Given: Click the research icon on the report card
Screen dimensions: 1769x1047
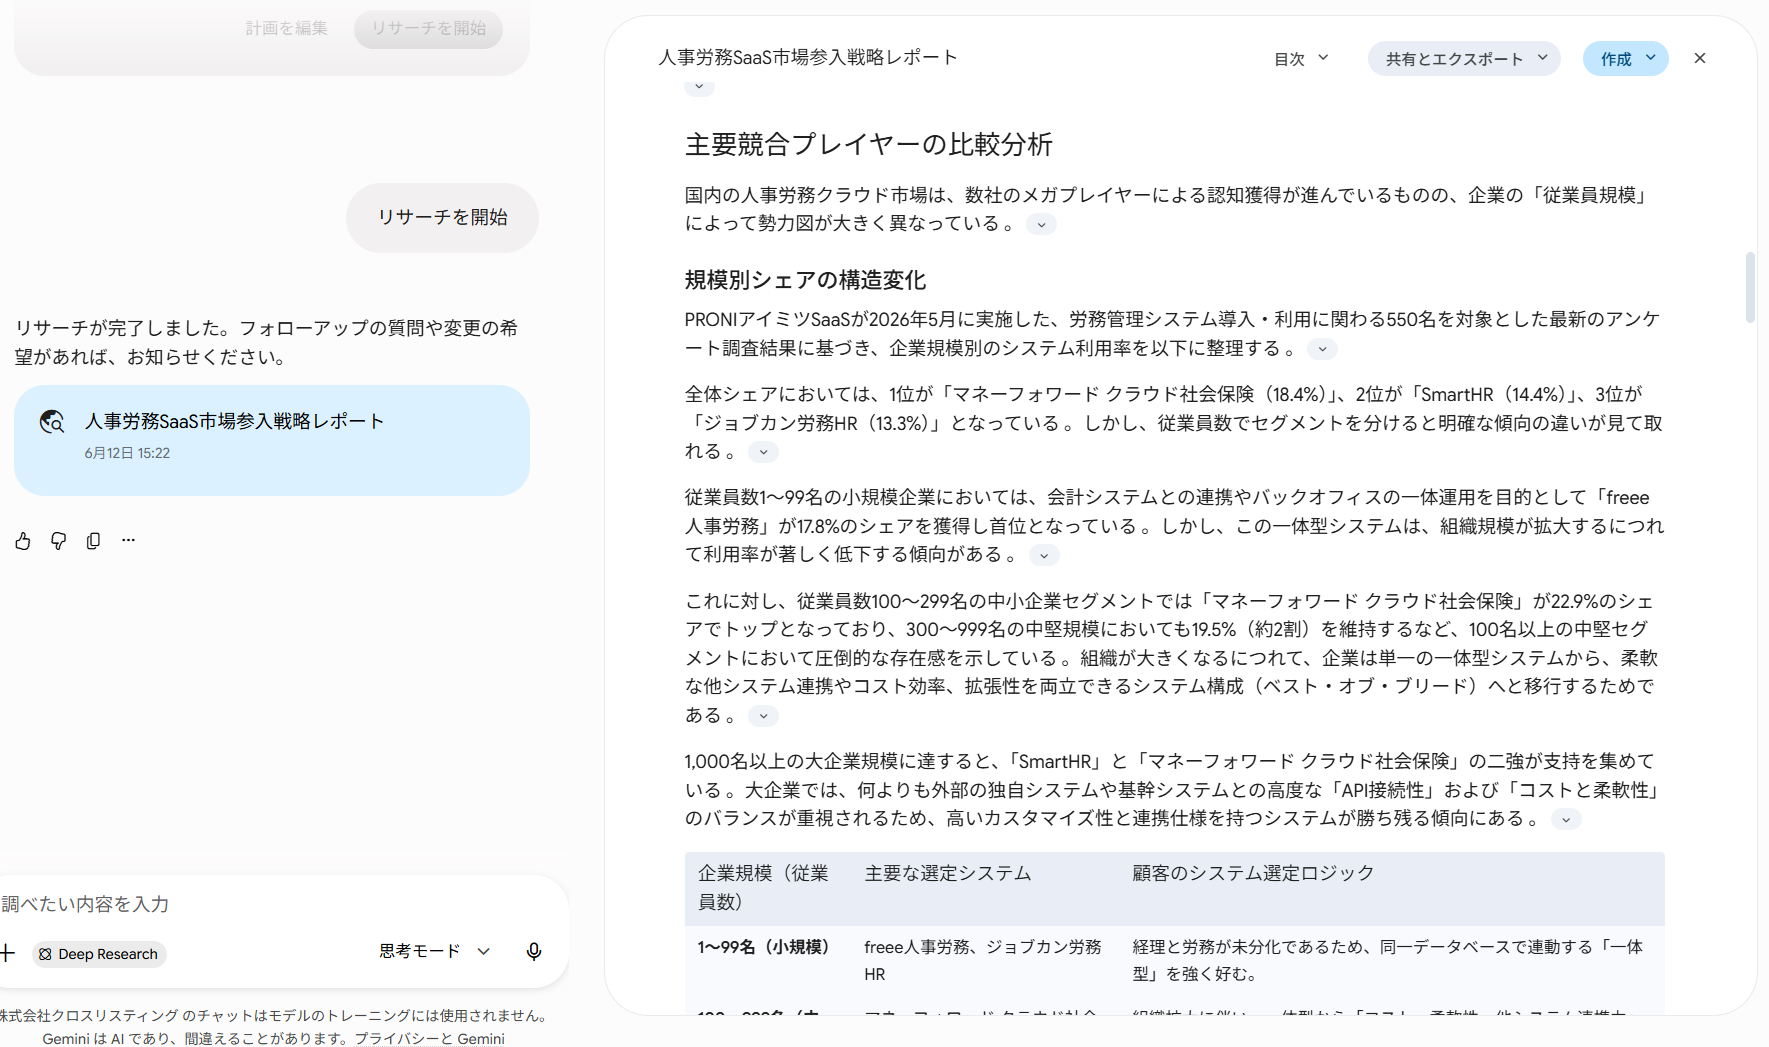Looking at the screenshot, I should [x=52, y=422].
